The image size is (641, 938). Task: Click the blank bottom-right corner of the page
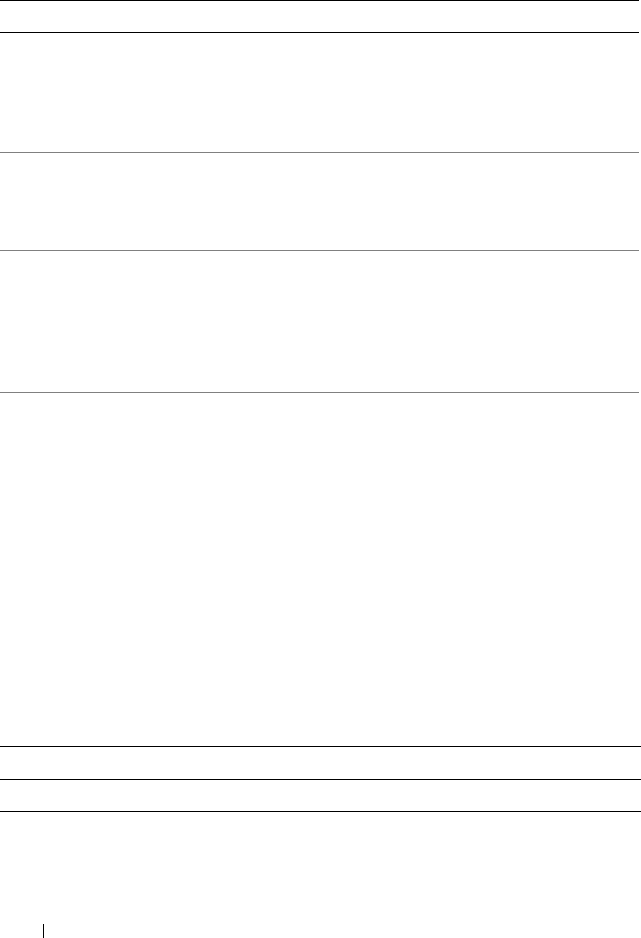tap(610, 915)
